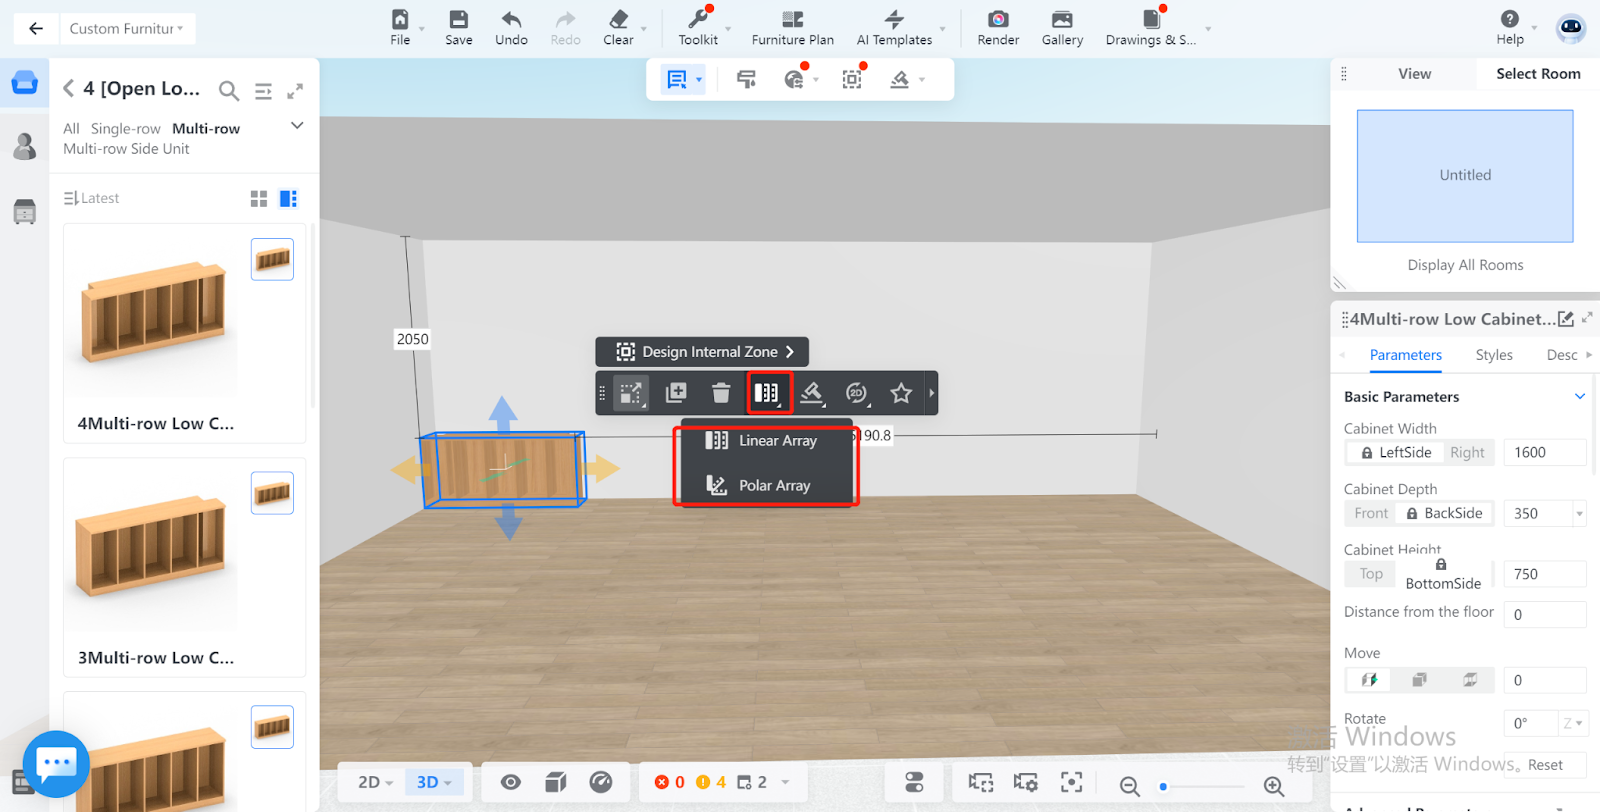Click the zoom slider handle
This screenshot has width=1600, height=812.
[x=1163, y=786]
